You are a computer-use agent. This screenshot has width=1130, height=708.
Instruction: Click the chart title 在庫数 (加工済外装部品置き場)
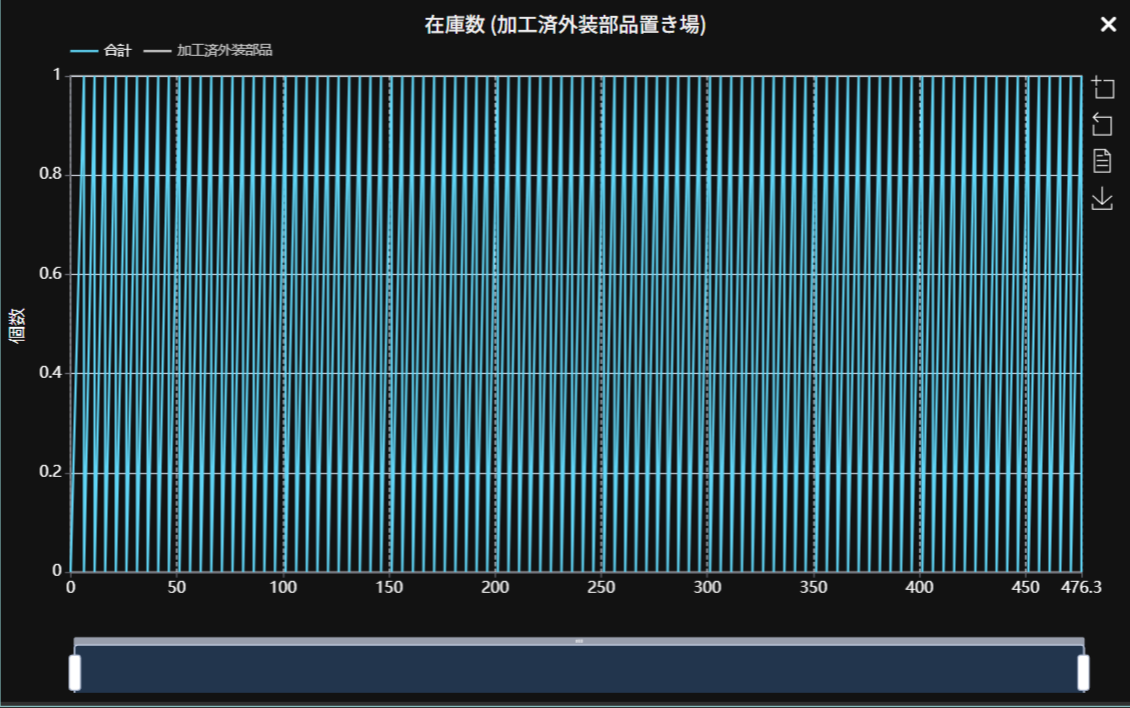[x=565, y=26]
